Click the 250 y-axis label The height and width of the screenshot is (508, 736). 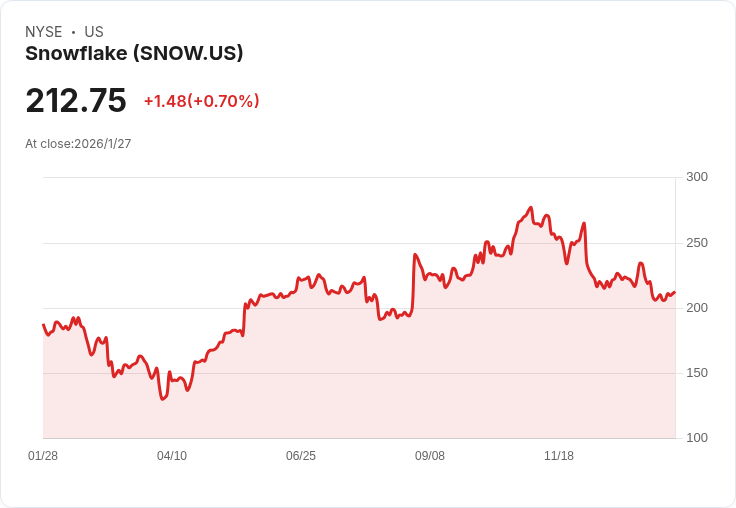[x=697, y=243]
